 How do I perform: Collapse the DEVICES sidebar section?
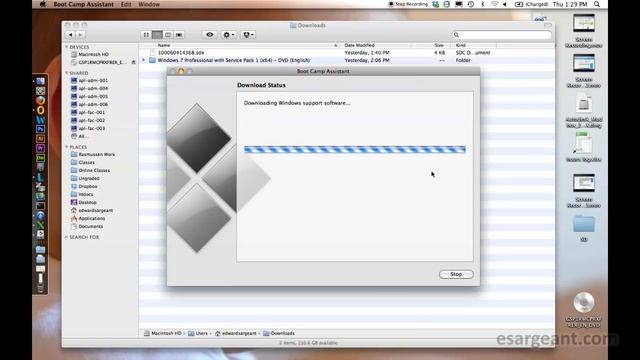coord(67,47)
